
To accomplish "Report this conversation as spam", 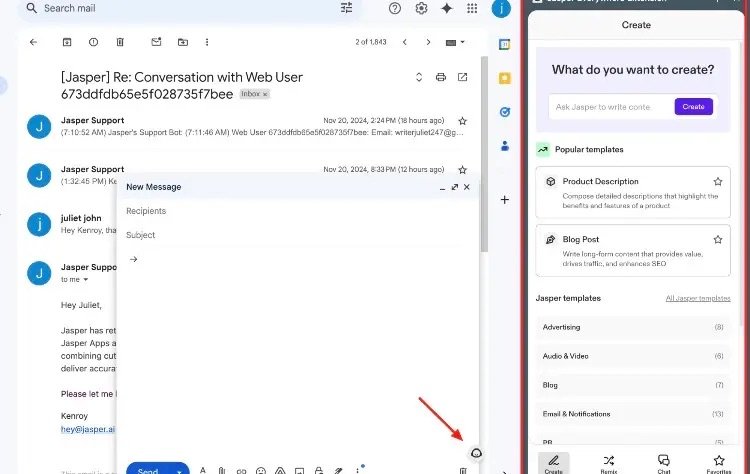I will click(93, 42).
